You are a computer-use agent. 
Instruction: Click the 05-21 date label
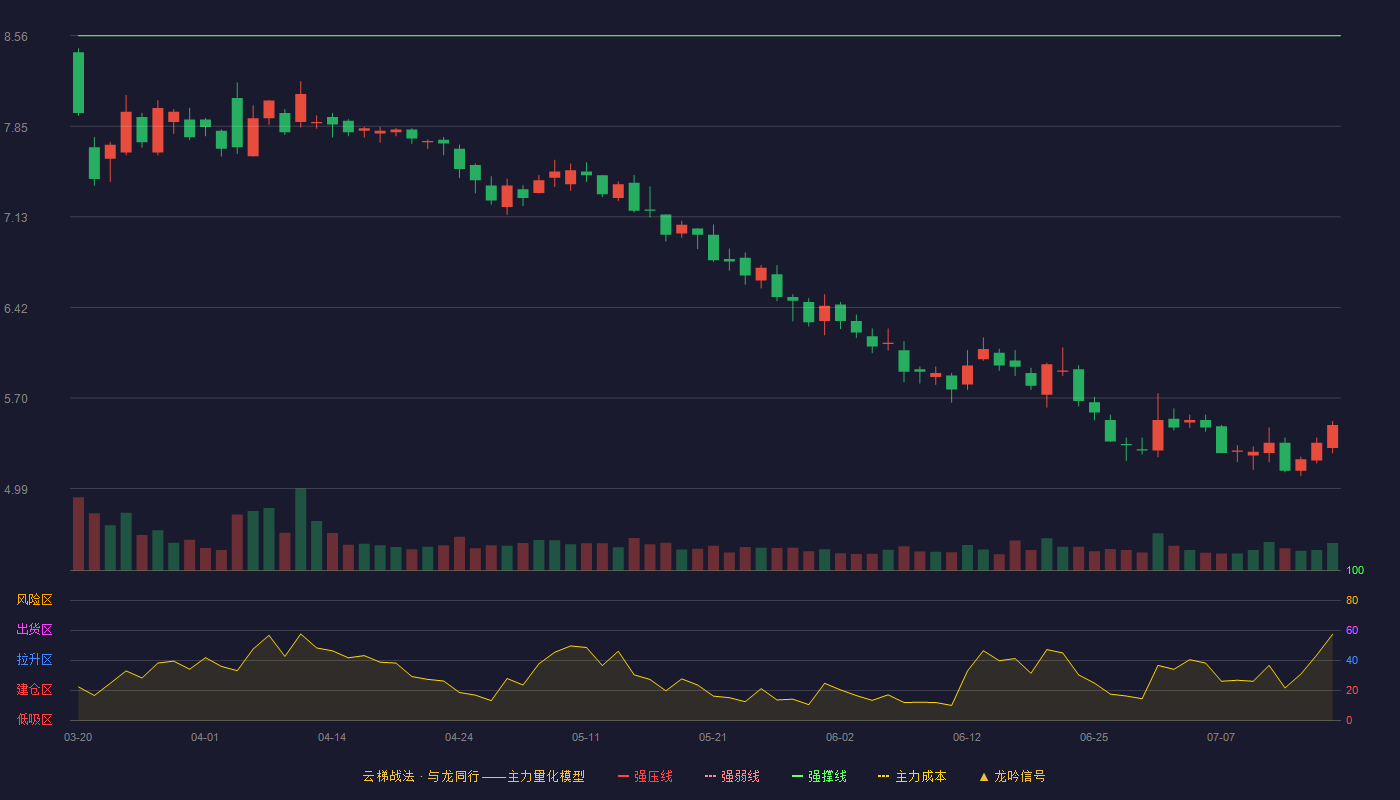tap(713, 737)
